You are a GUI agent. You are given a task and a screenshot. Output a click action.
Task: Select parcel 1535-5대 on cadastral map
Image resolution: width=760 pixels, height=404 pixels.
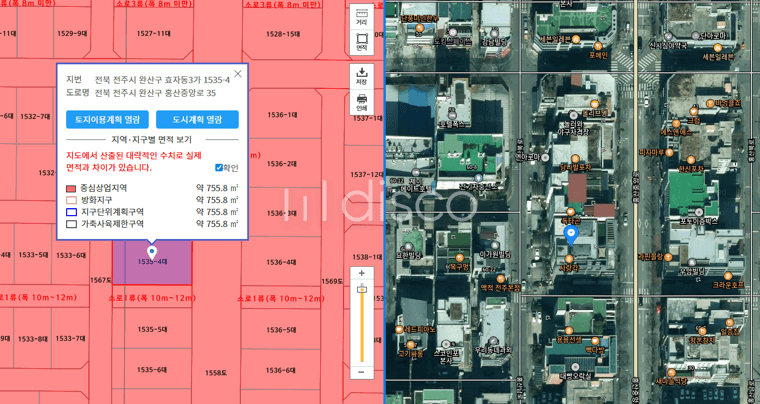click(x=152, y=330)
